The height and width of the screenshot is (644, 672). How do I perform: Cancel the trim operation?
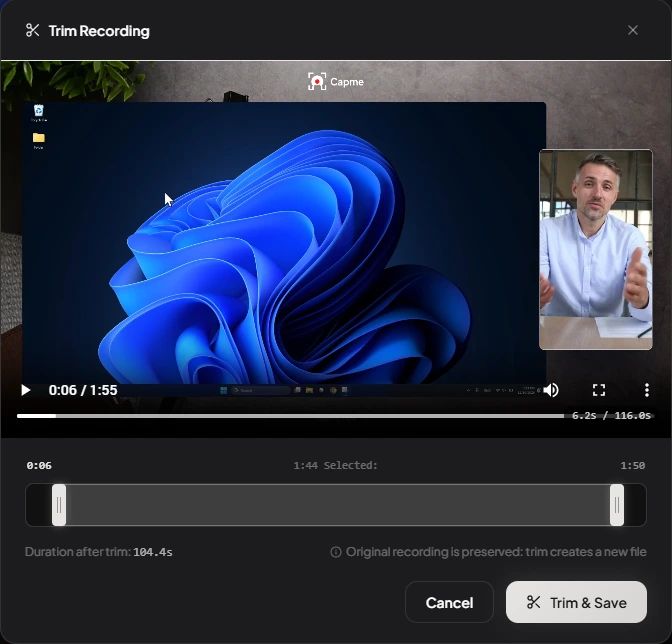(449, 602)
